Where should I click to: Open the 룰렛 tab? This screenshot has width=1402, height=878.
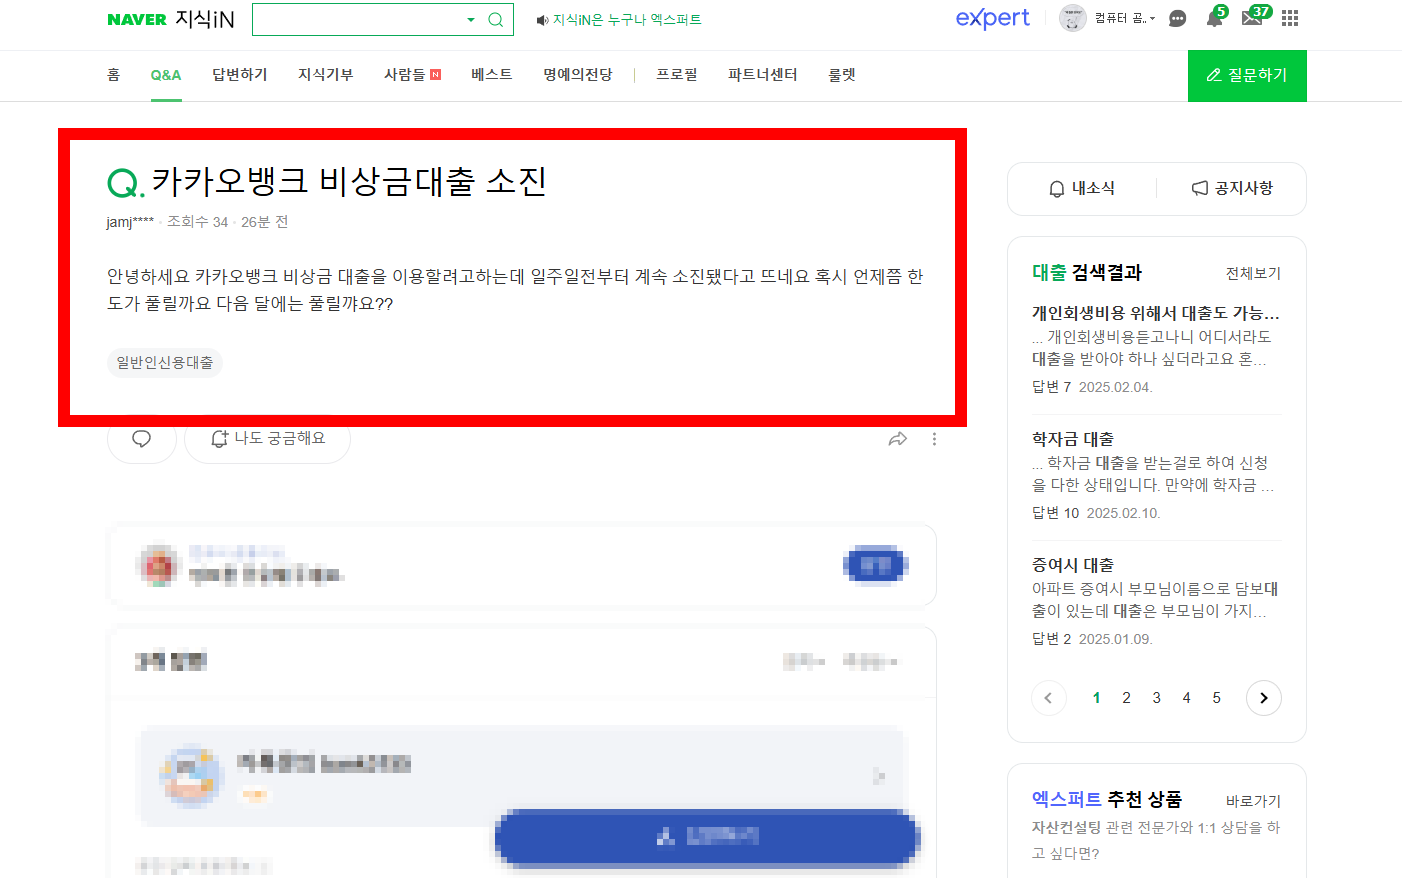(x=842, y=75)
